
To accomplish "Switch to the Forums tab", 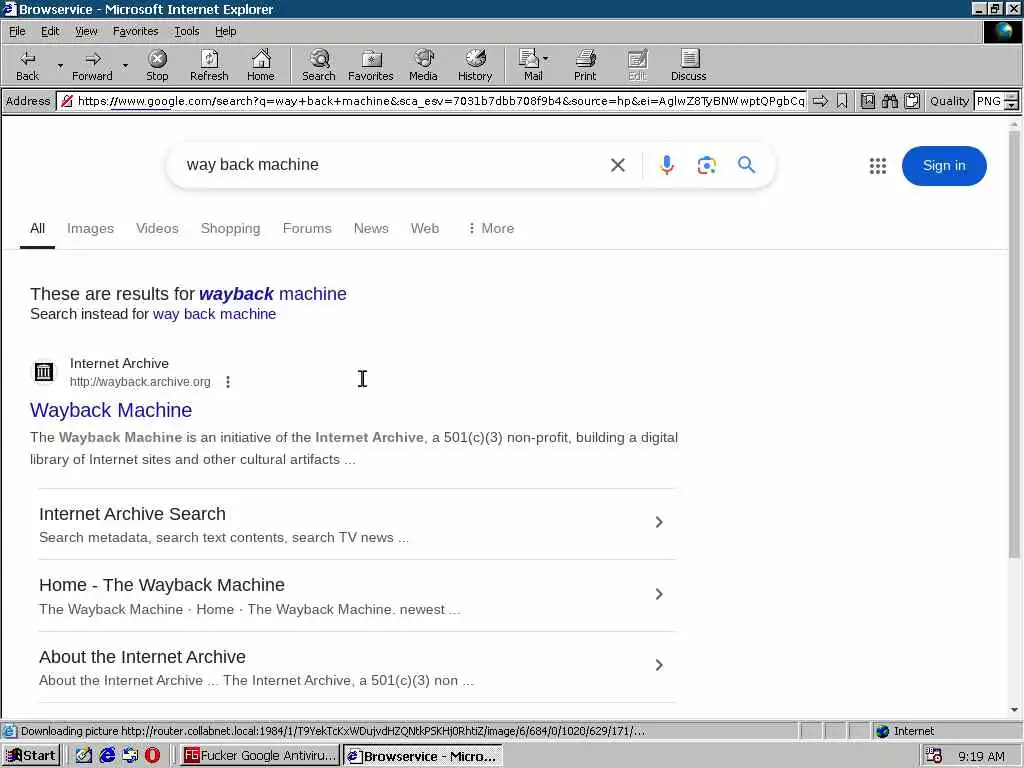I will [307, 229].
